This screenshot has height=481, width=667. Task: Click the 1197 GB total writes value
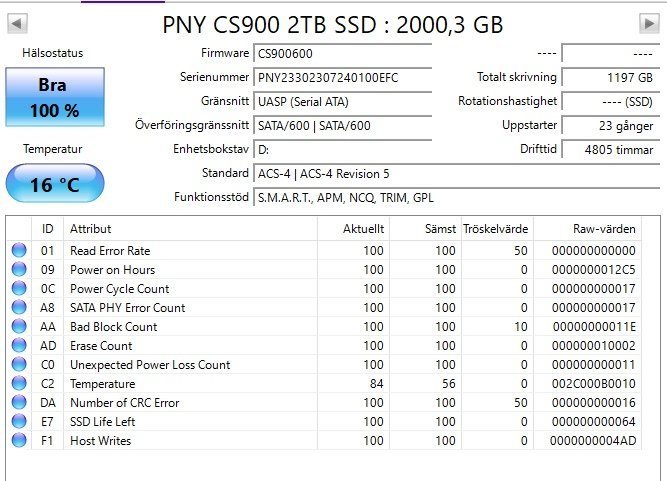[x=610, y=77]
